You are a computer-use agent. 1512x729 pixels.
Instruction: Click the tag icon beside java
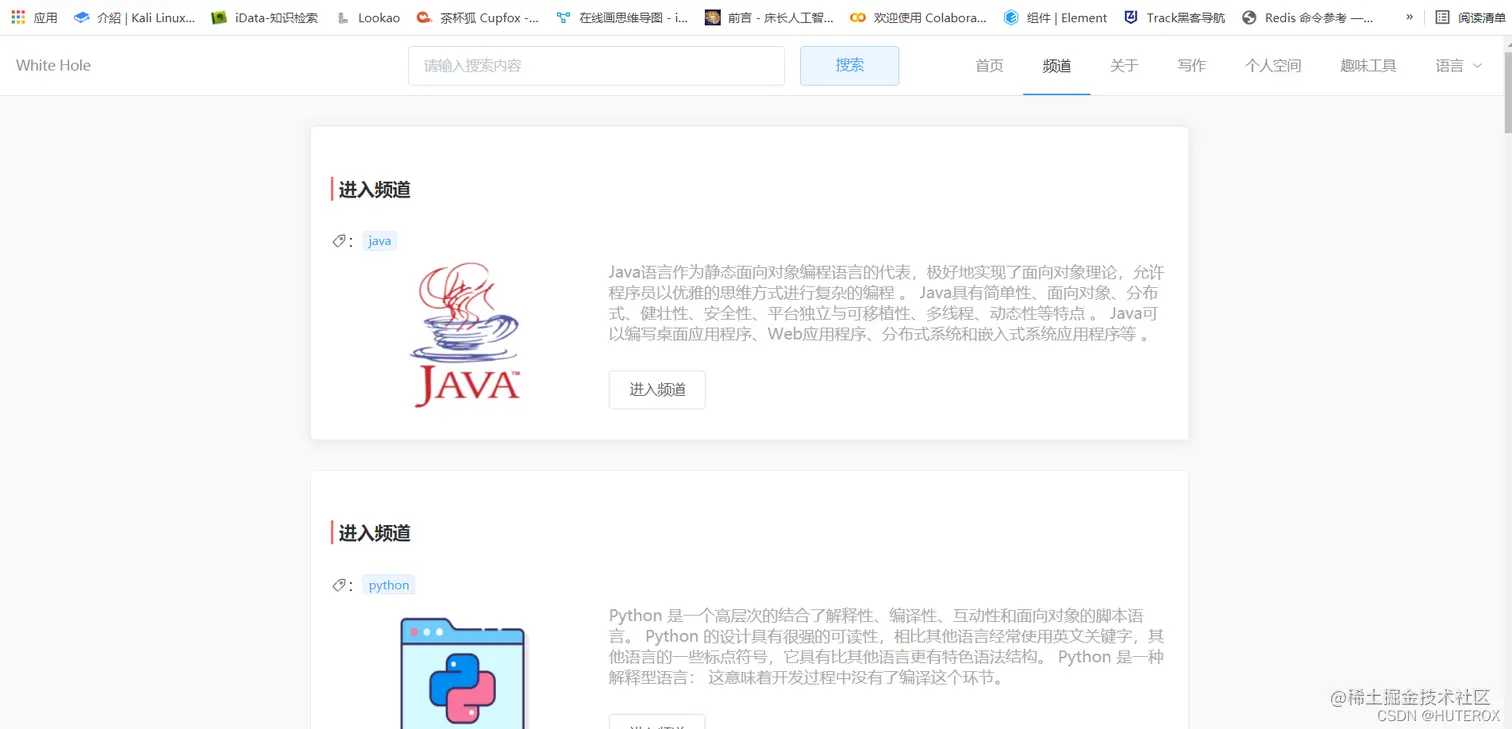(x=339, y=241)
